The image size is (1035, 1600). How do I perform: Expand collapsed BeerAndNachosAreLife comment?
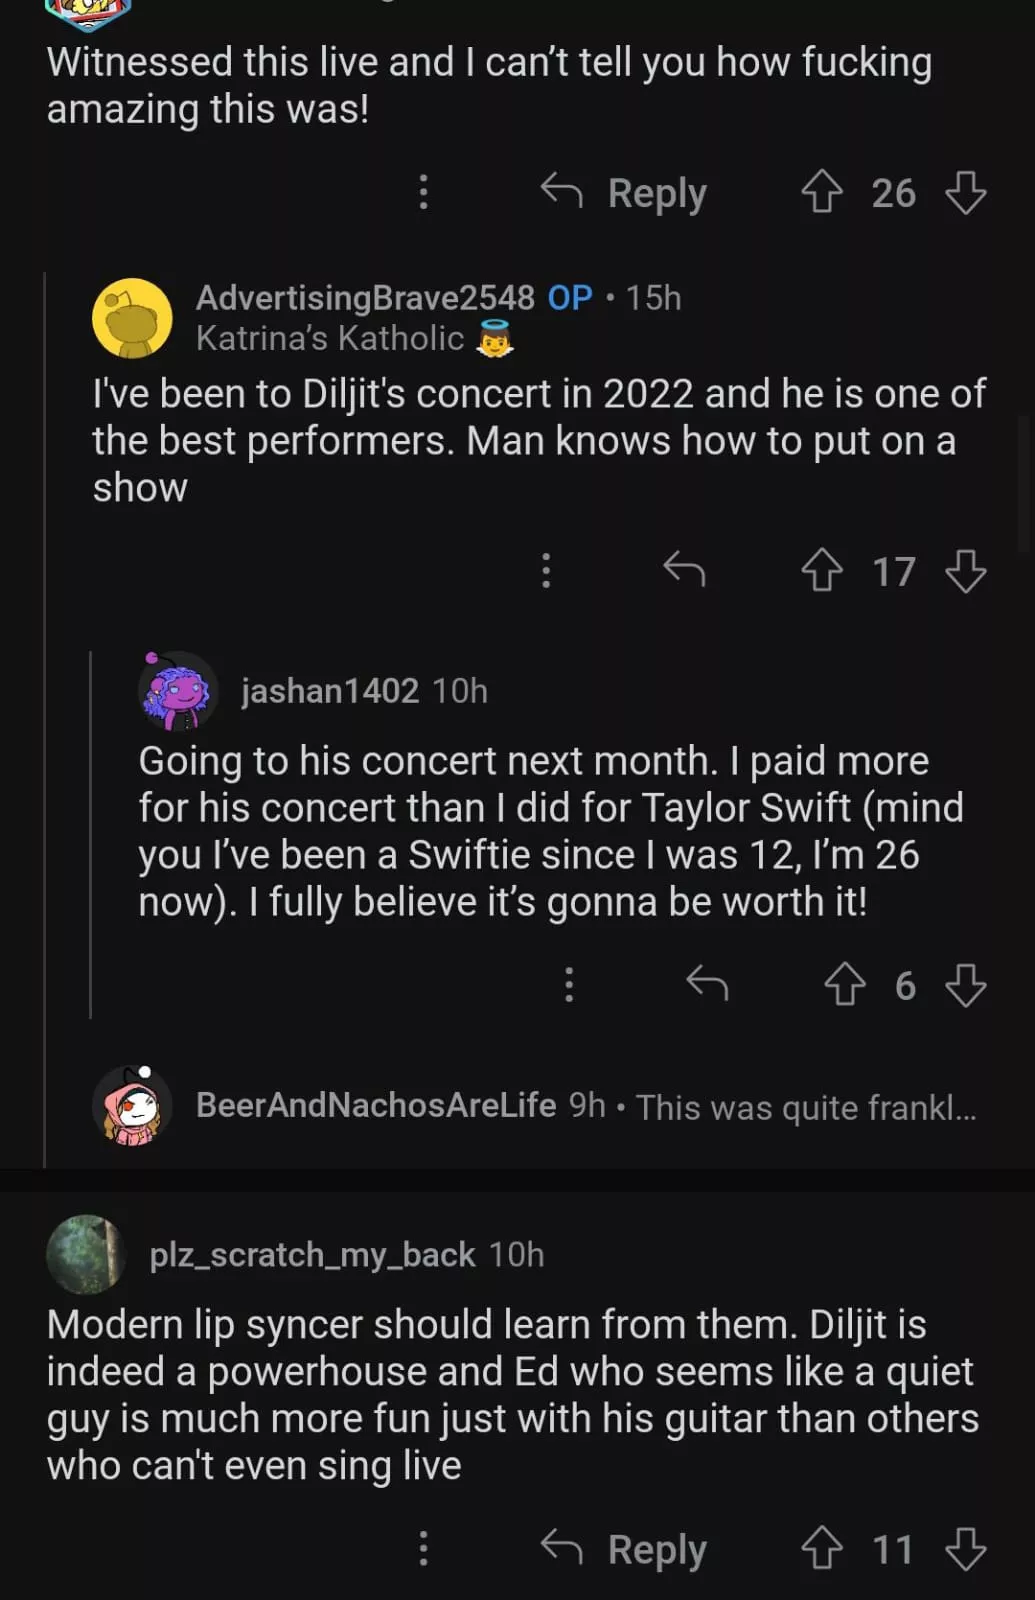(585, 1106)
